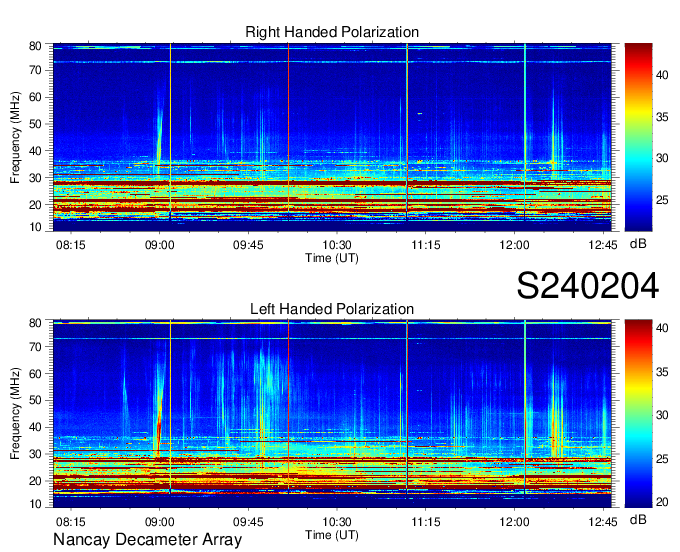This screenshot has width=680, height=552.
Task: Click 'Frequency (MHz)' axis label of Left Handed plot
Action: coord(15,414)
